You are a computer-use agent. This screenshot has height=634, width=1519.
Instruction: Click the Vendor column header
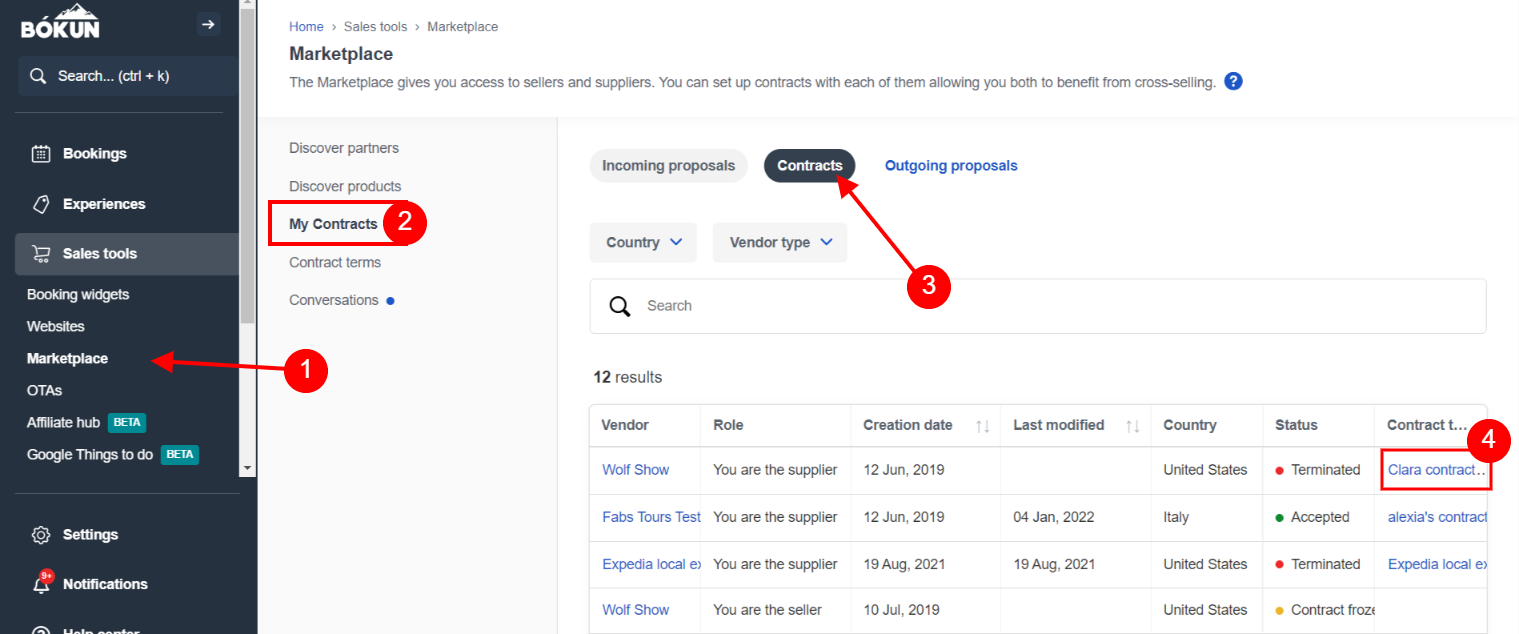point(625,425)
